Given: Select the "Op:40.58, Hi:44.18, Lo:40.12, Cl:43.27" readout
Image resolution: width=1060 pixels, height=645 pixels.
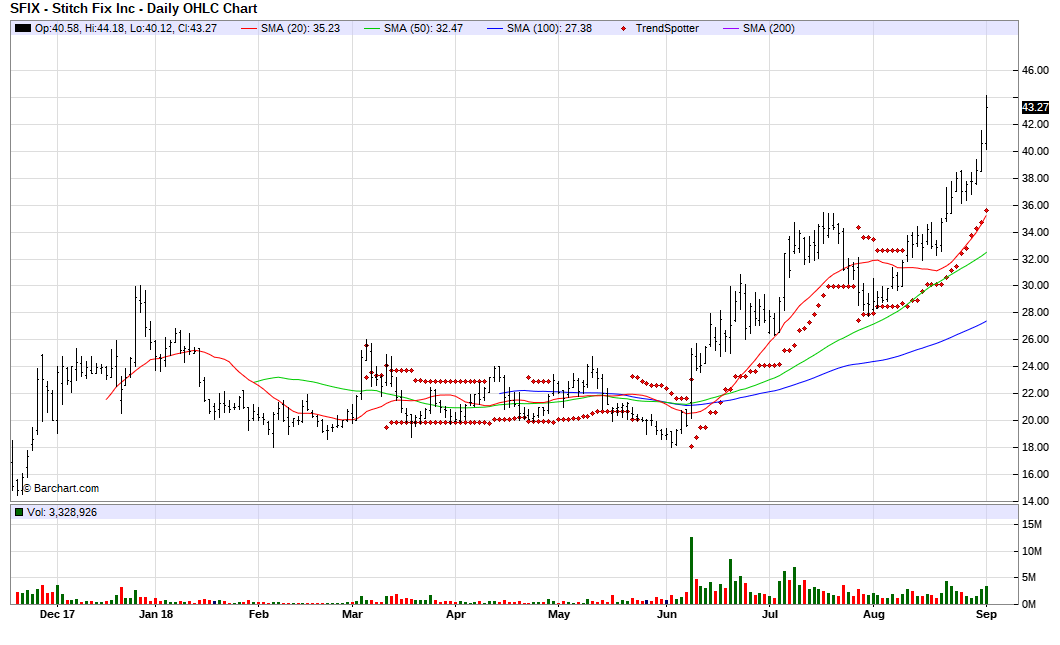Looking at the screenshot, I should coord(126,28).
